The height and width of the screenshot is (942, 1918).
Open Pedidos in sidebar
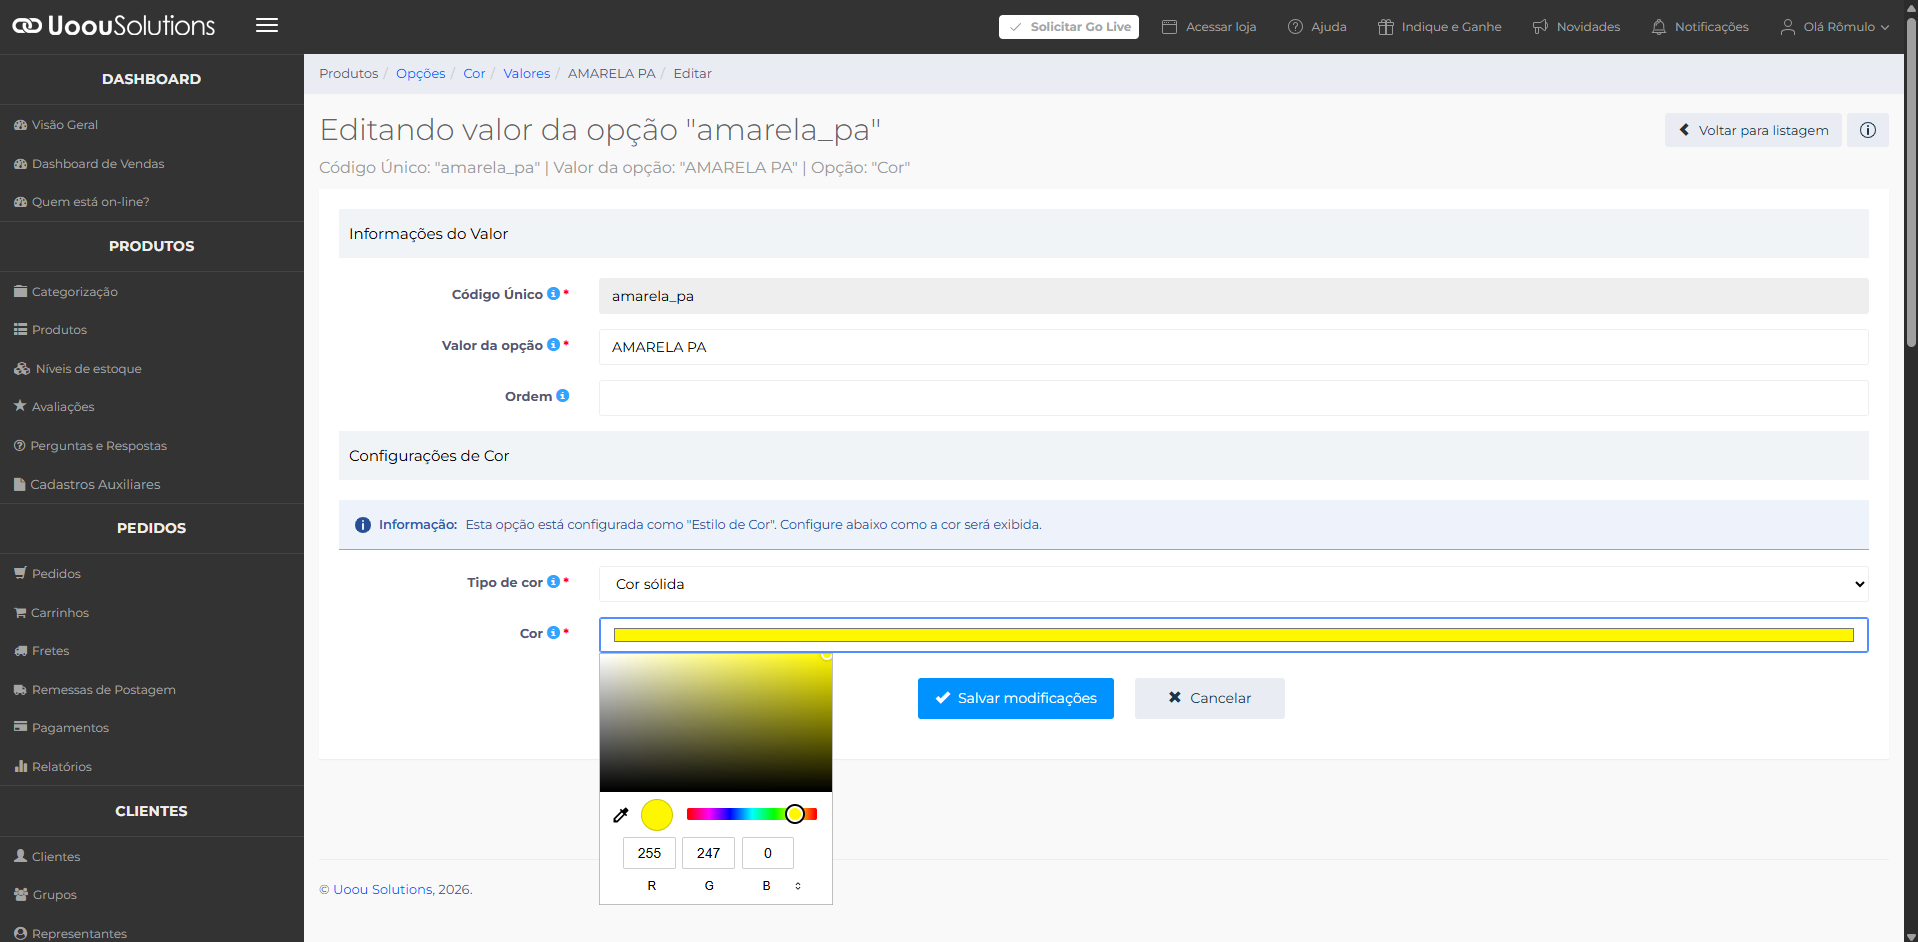click(56, 574)
